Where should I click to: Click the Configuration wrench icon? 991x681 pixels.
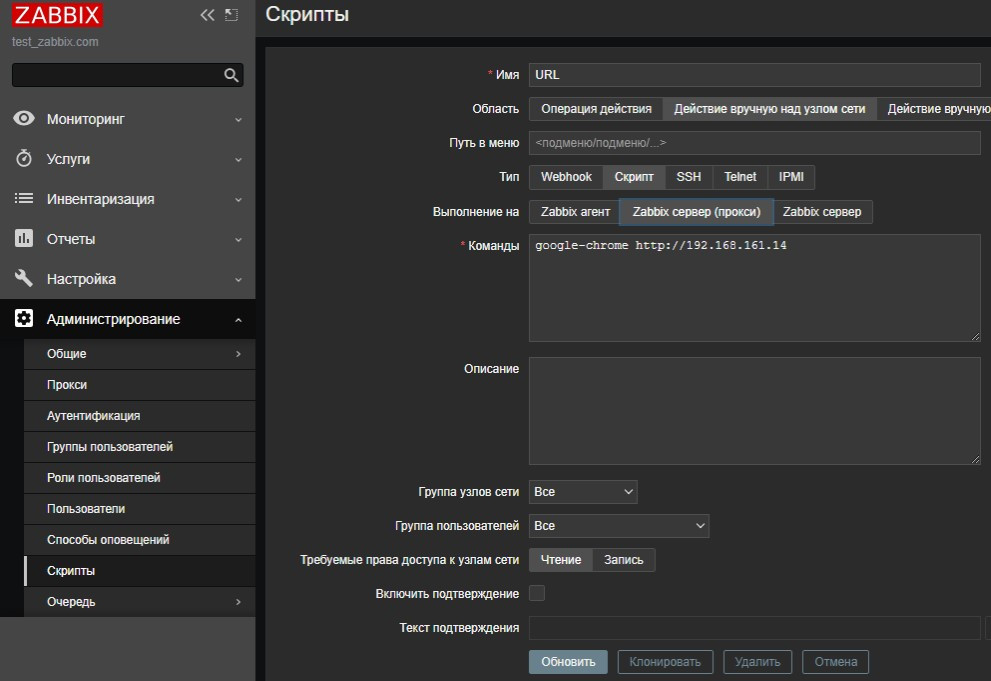pyautogui.click(x=24, y=279)
